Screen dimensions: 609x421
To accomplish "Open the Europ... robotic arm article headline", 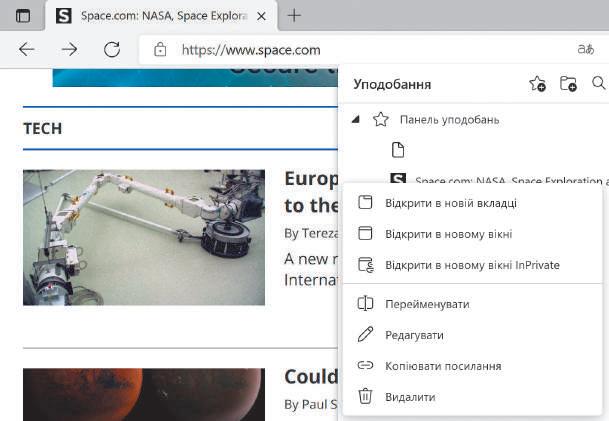I will 311,192.
